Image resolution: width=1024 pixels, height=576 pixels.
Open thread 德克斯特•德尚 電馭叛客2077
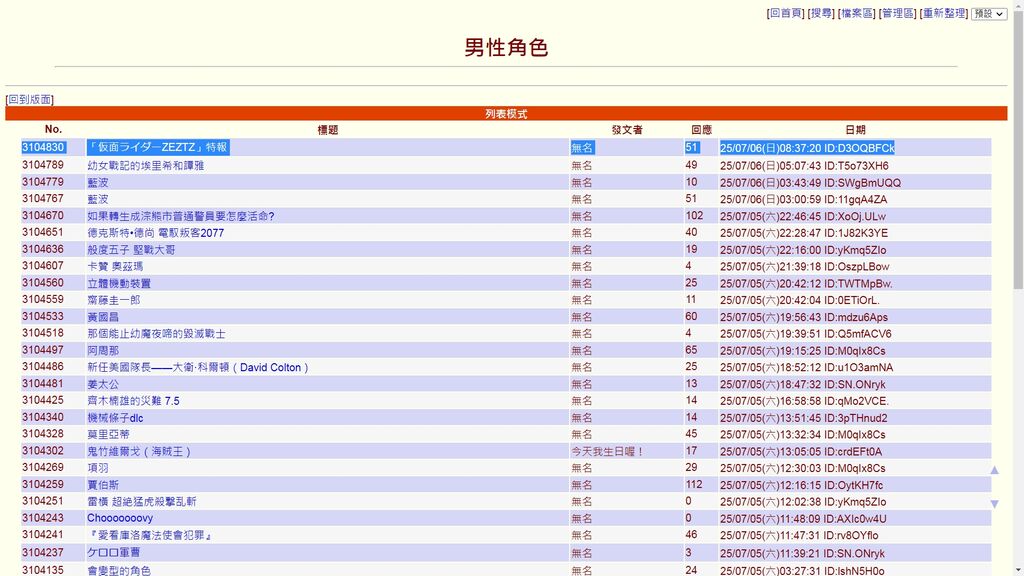pos(155,233)
